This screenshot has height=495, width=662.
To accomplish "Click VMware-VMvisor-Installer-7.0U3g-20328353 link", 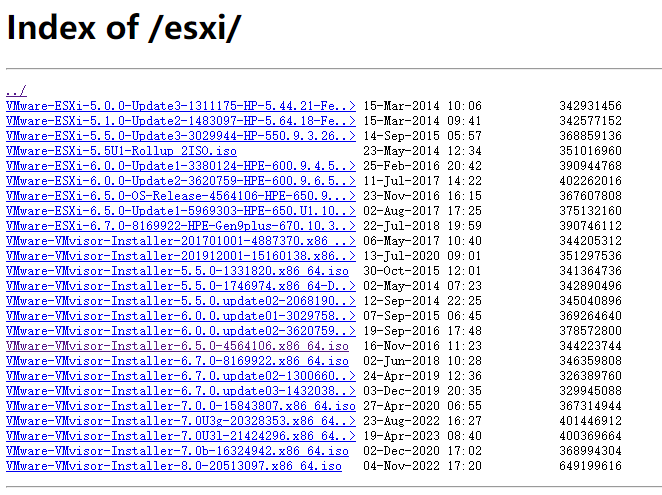I will pyautogui.click(x=181, y=421).
